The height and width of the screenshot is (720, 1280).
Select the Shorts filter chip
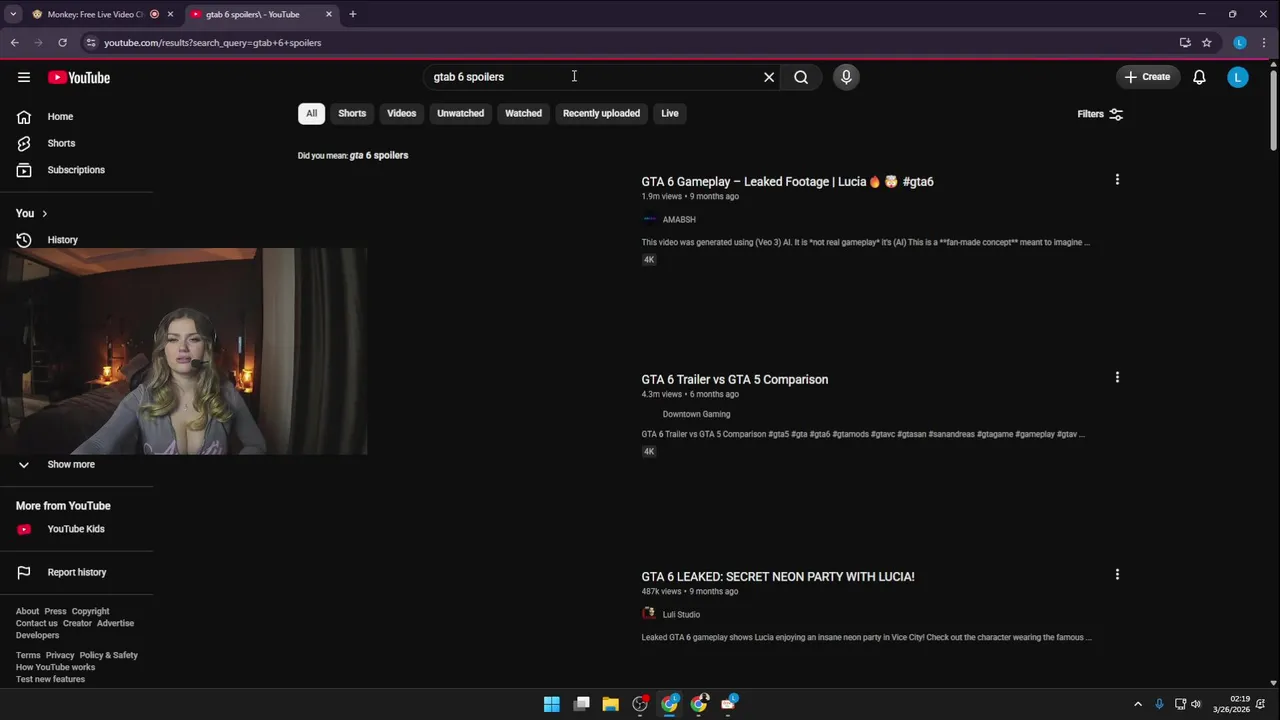(352, 113)
